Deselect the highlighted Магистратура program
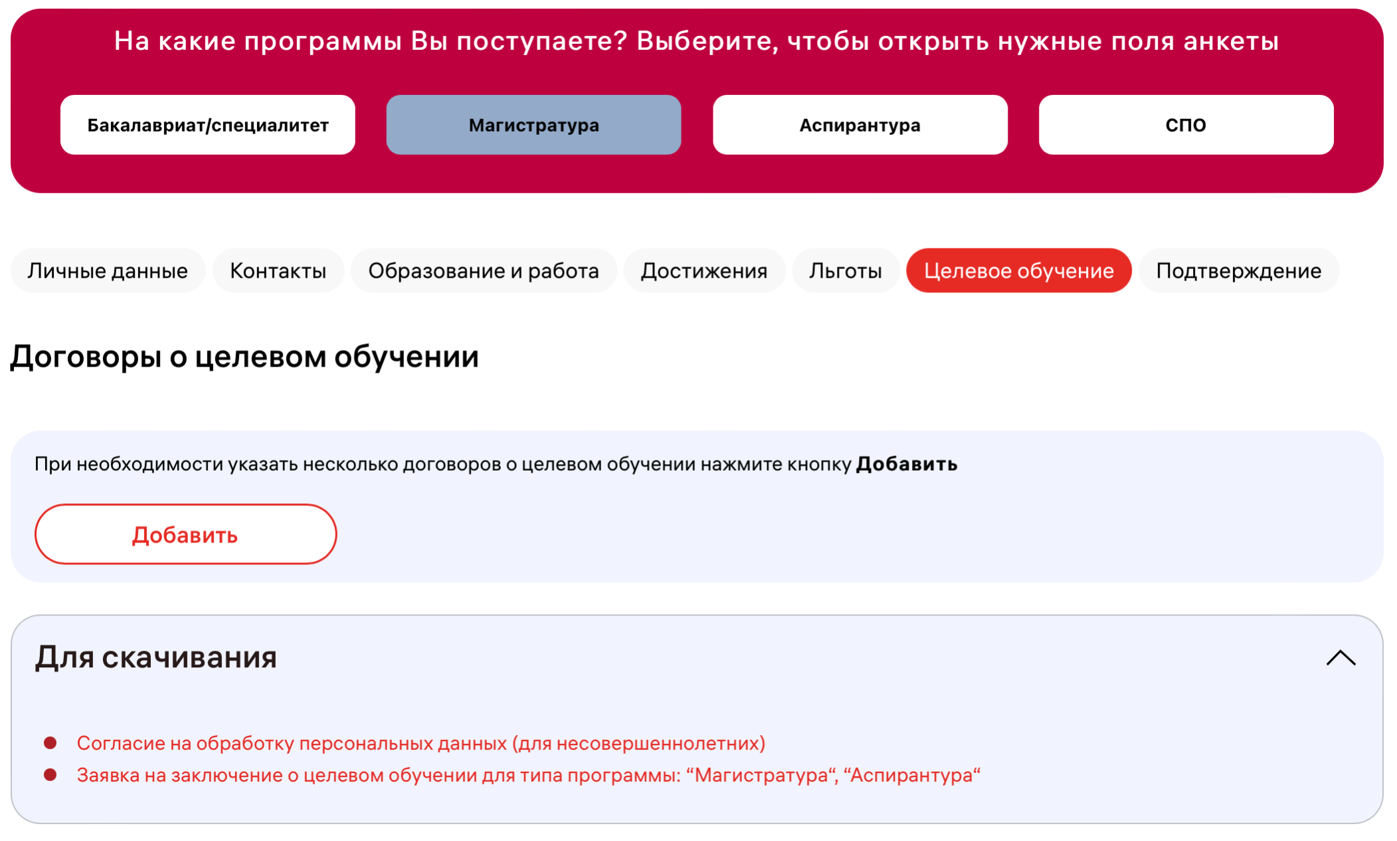This screenshot has width=1397, height=841. coord(533,124)
